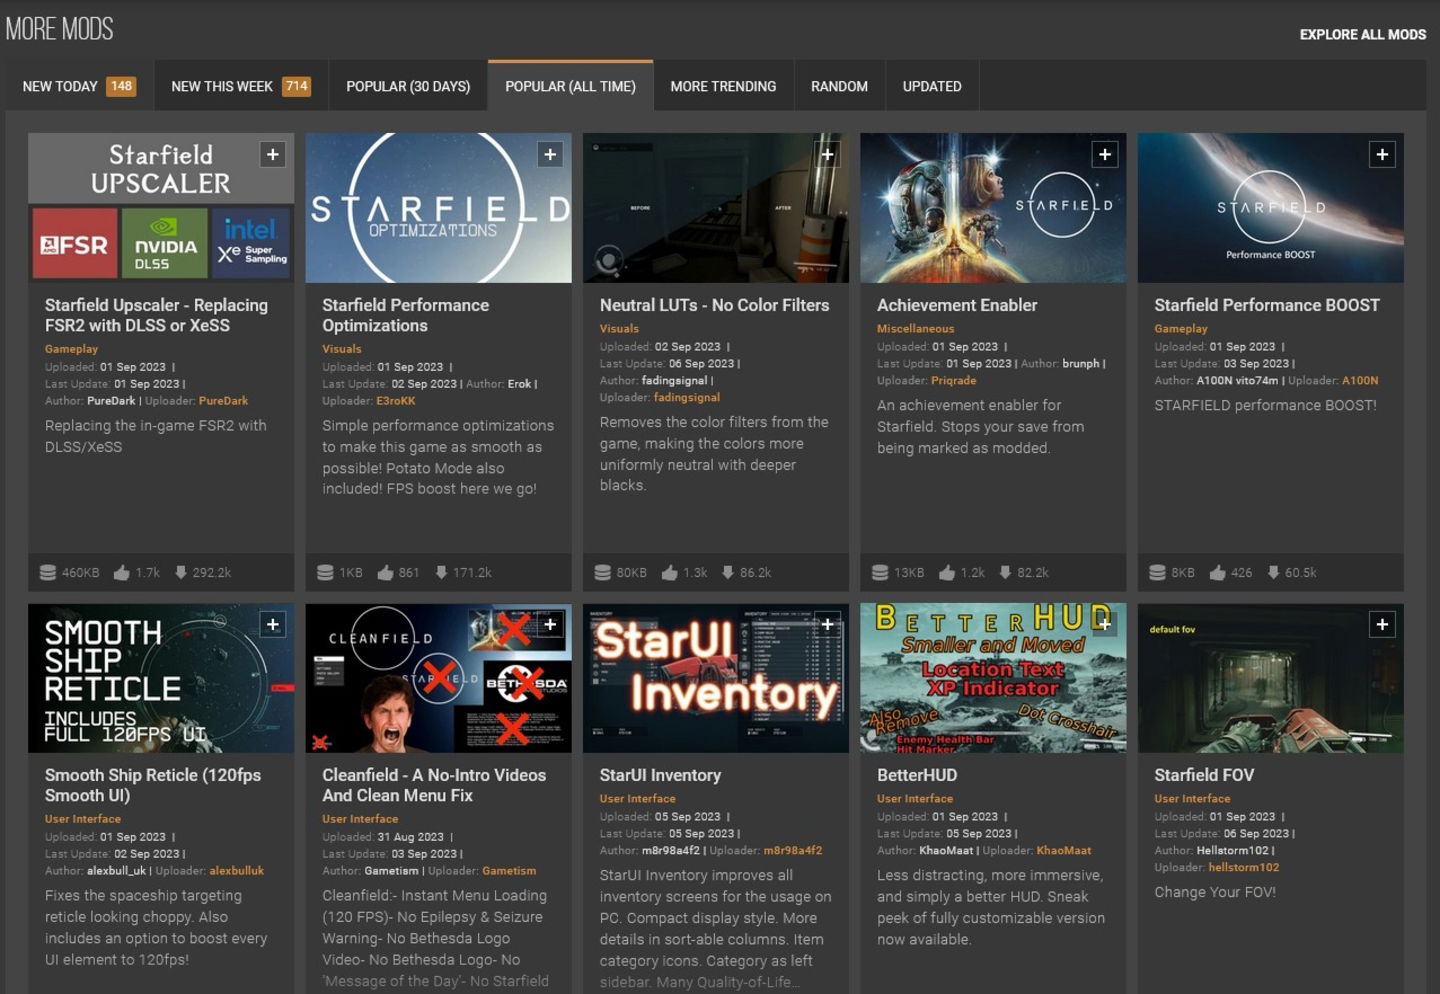Screen dimensions: 1440x994
Task: Open Neutral LUTs - No Color Filters title
Action: [x=714, y=305]
